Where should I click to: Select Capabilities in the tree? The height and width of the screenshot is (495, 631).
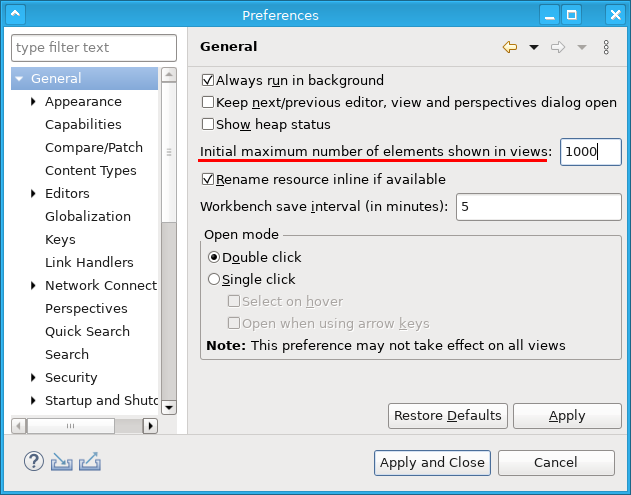tap(83, 125)
